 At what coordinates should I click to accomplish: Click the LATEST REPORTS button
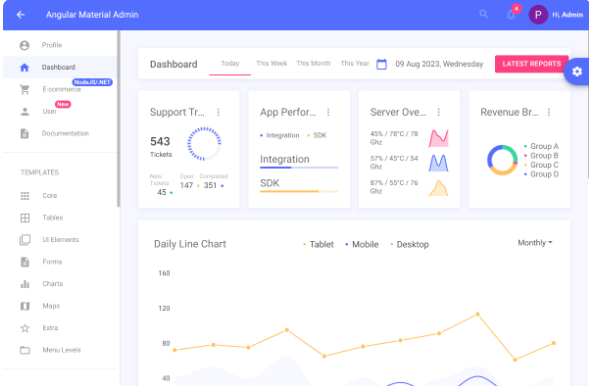(532, 64)
